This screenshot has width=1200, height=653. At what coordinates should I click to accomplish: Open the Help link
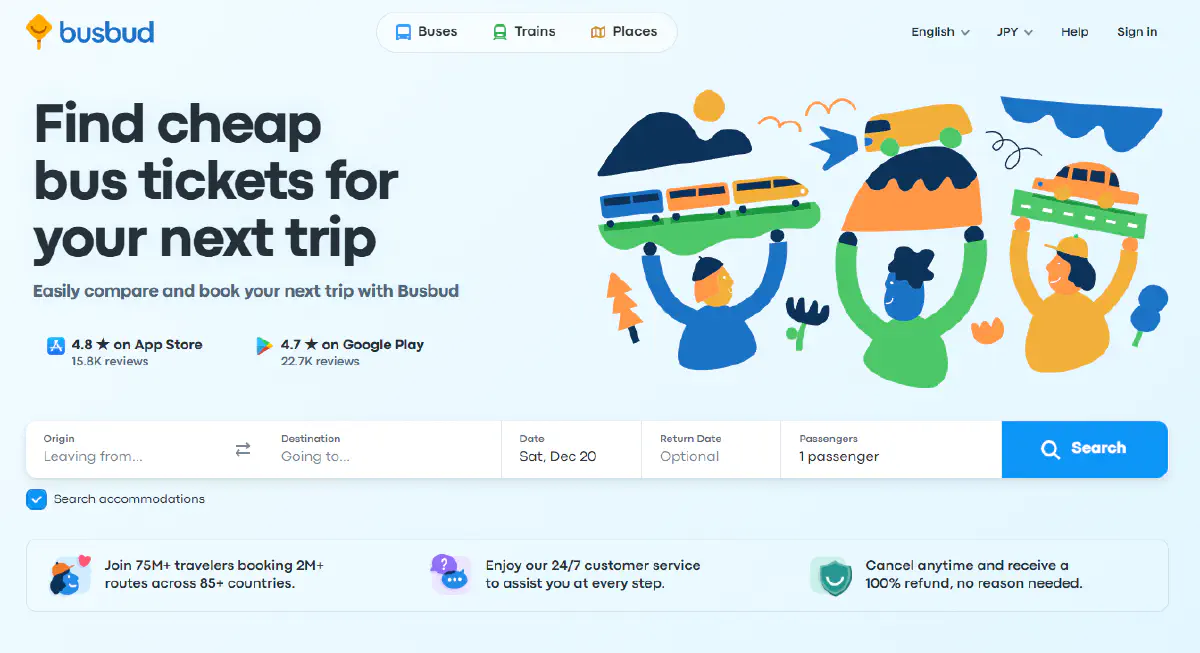pyautogui.click(x=1075, y=32)
